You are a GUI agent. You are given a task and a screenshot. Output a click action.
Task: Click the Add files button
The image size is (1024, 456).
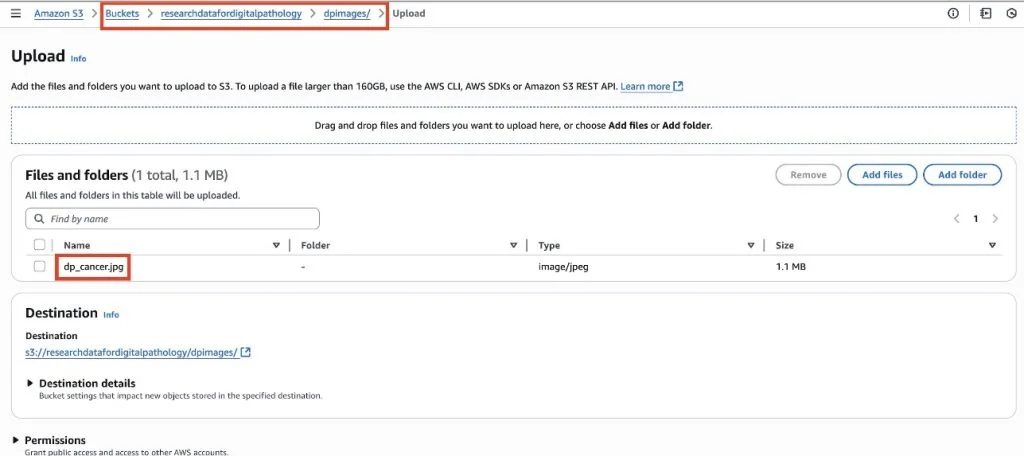[x=882, y=175]
